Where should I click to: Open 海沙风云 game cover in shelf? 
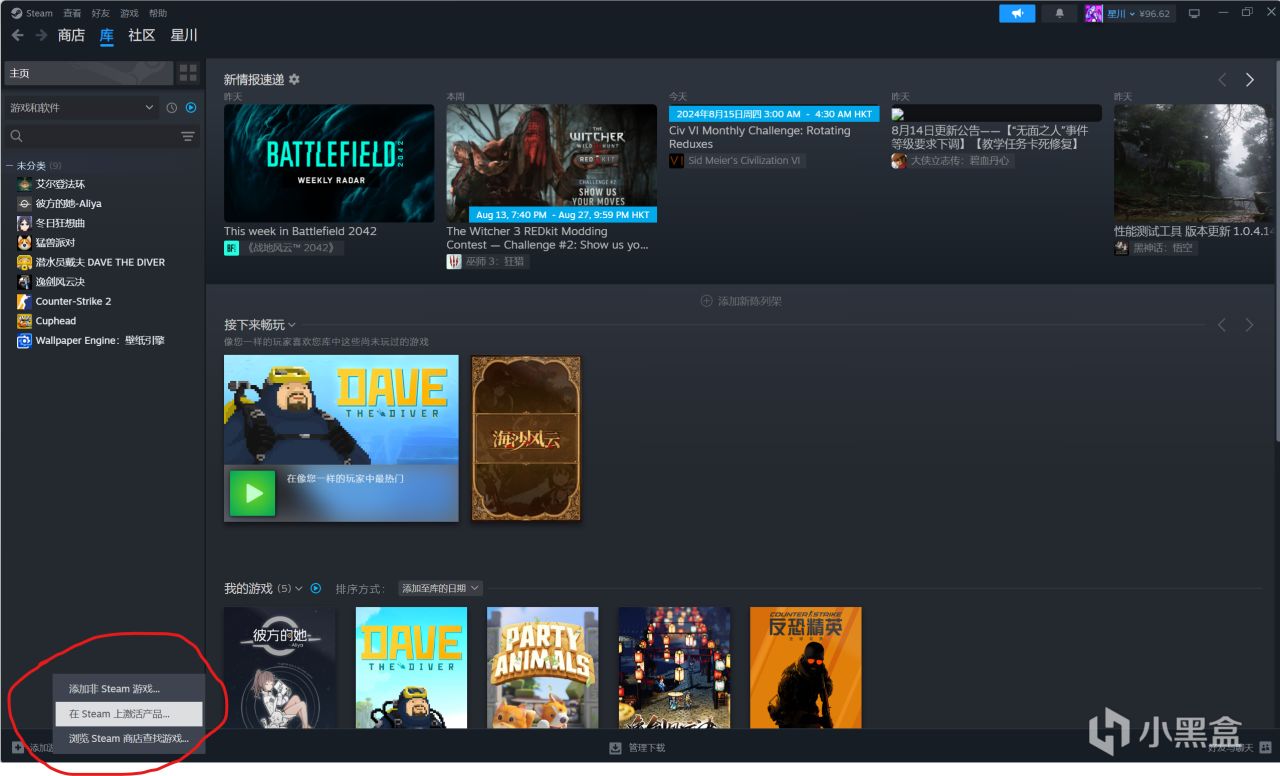click(526, 438)
